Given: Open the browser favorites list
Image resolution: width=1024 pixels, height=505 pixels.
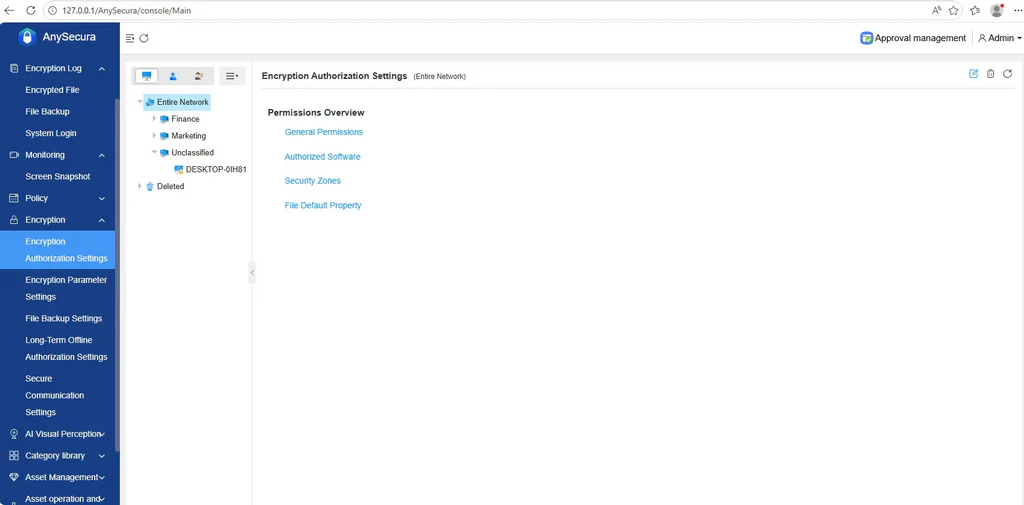Looking at the screenshot, I should (x=976, y=10).
